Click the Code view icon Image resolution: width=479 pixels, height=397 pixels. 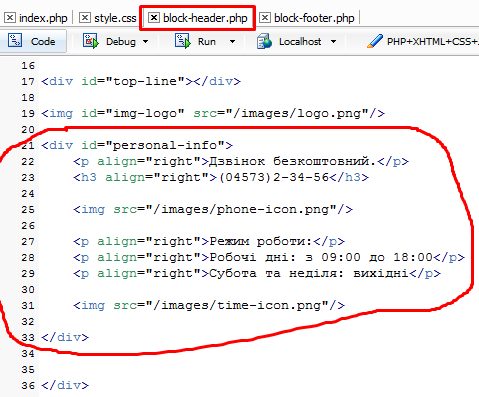tap(15, 41)
